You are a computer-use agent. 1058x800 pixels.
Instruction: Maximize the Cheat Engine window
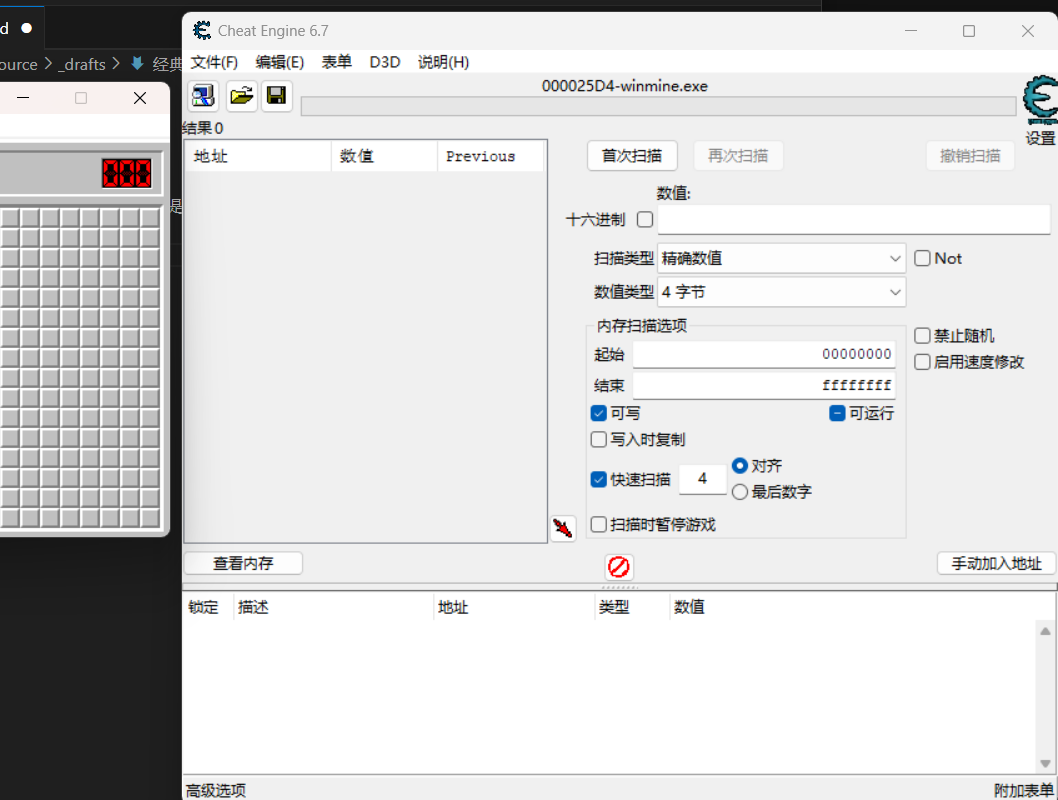pos(969,31)
